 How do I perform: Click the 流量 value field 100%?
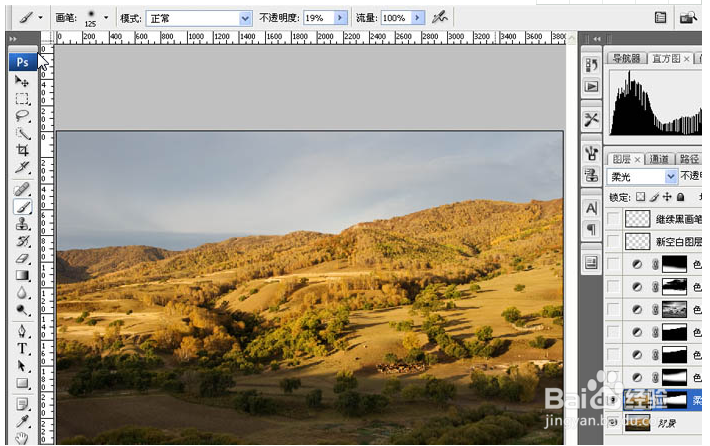tap(396, 18)
